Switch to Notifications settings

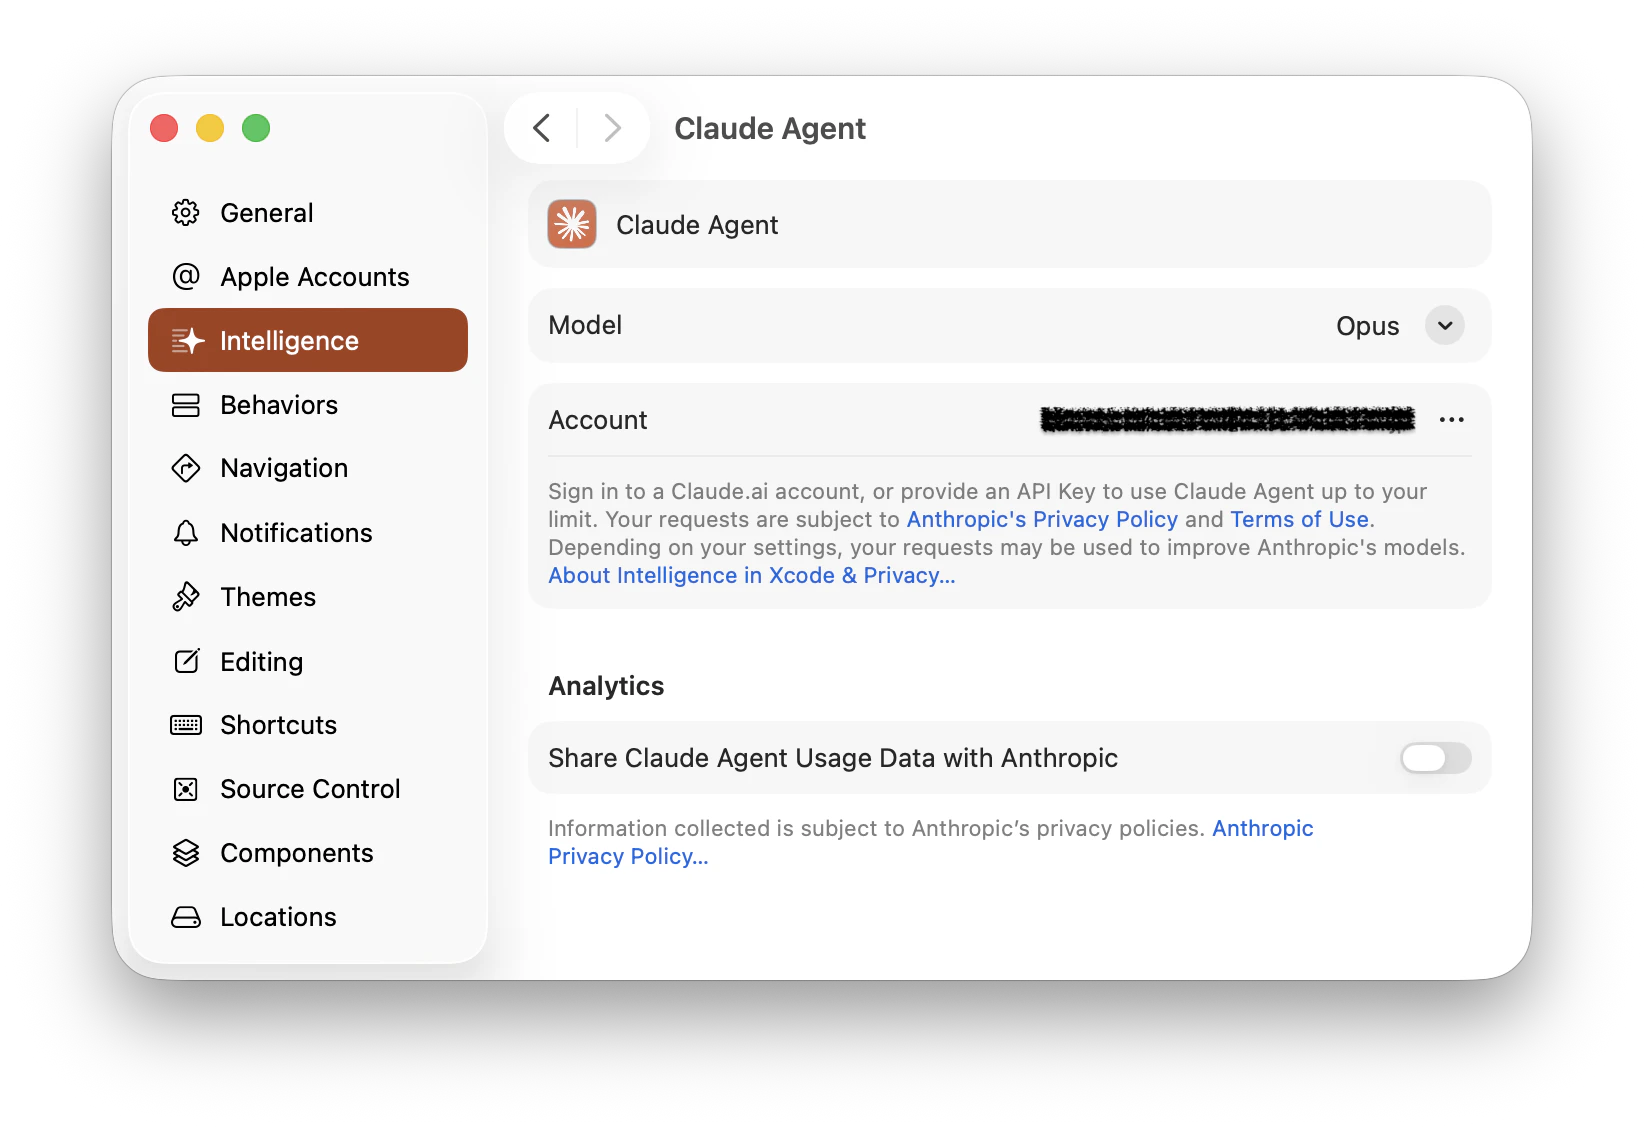308,533
